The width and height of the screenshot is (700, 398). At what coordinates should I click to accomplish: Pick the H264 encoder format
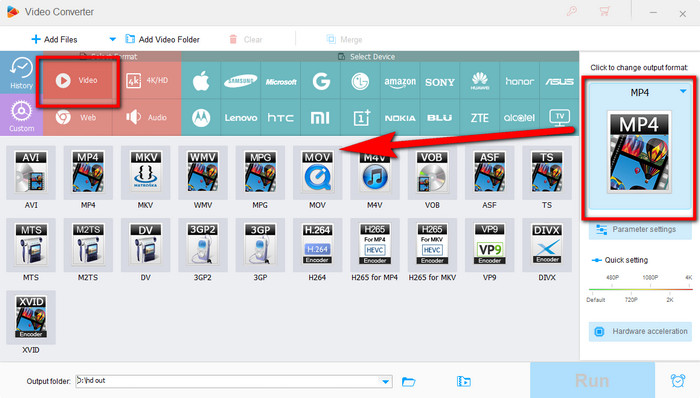click(x=317, y=245)
